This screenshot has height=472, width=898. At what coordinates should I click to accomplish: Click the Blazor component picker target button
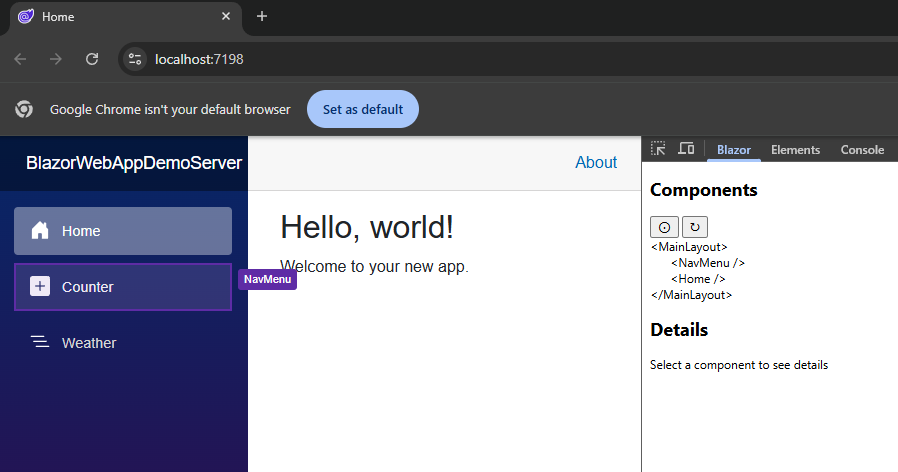pos(664,227)
